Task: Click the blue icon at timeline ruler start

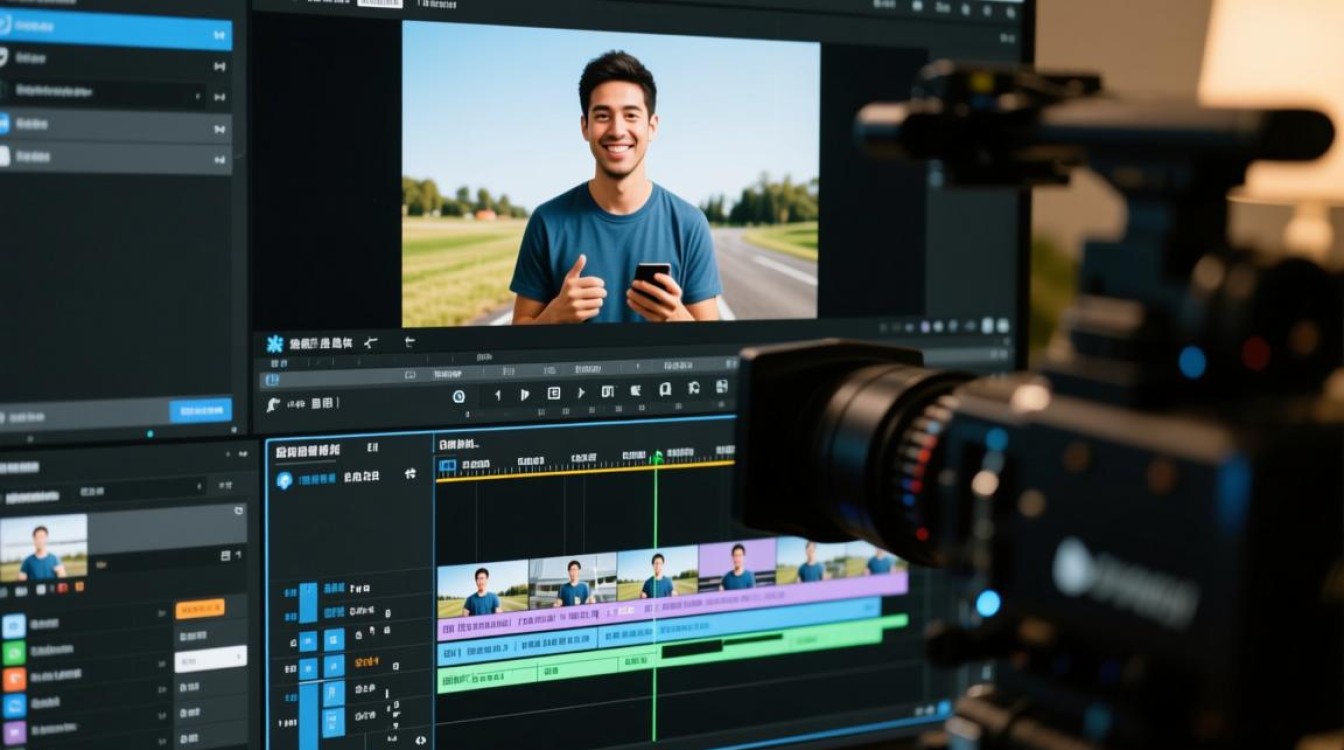Action: 447,466
